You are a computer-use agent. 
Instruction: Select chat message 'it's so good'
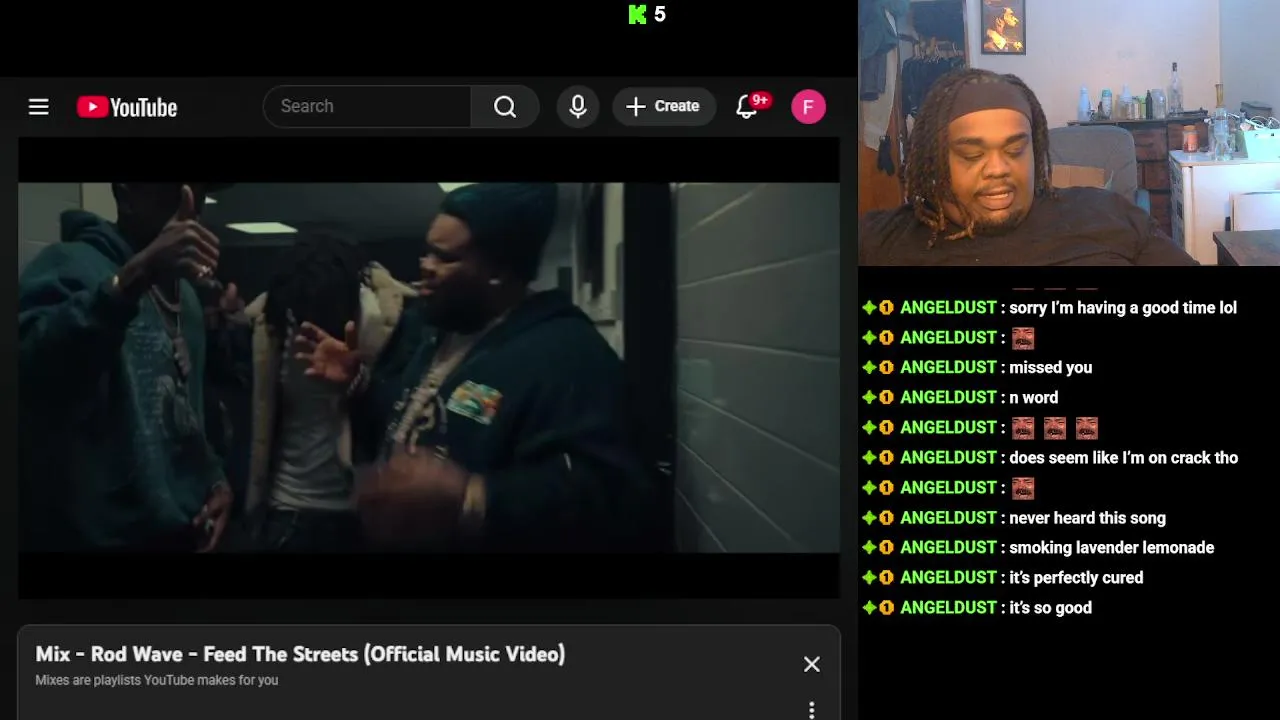pos(1051,608)
